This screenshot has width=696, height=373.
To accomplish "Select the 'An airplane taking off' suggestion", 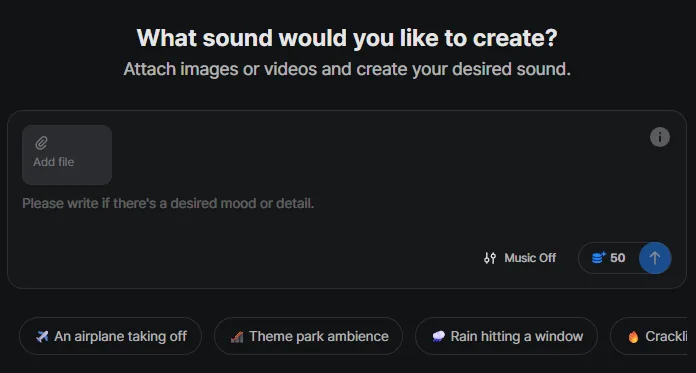I will pos(111,336).
